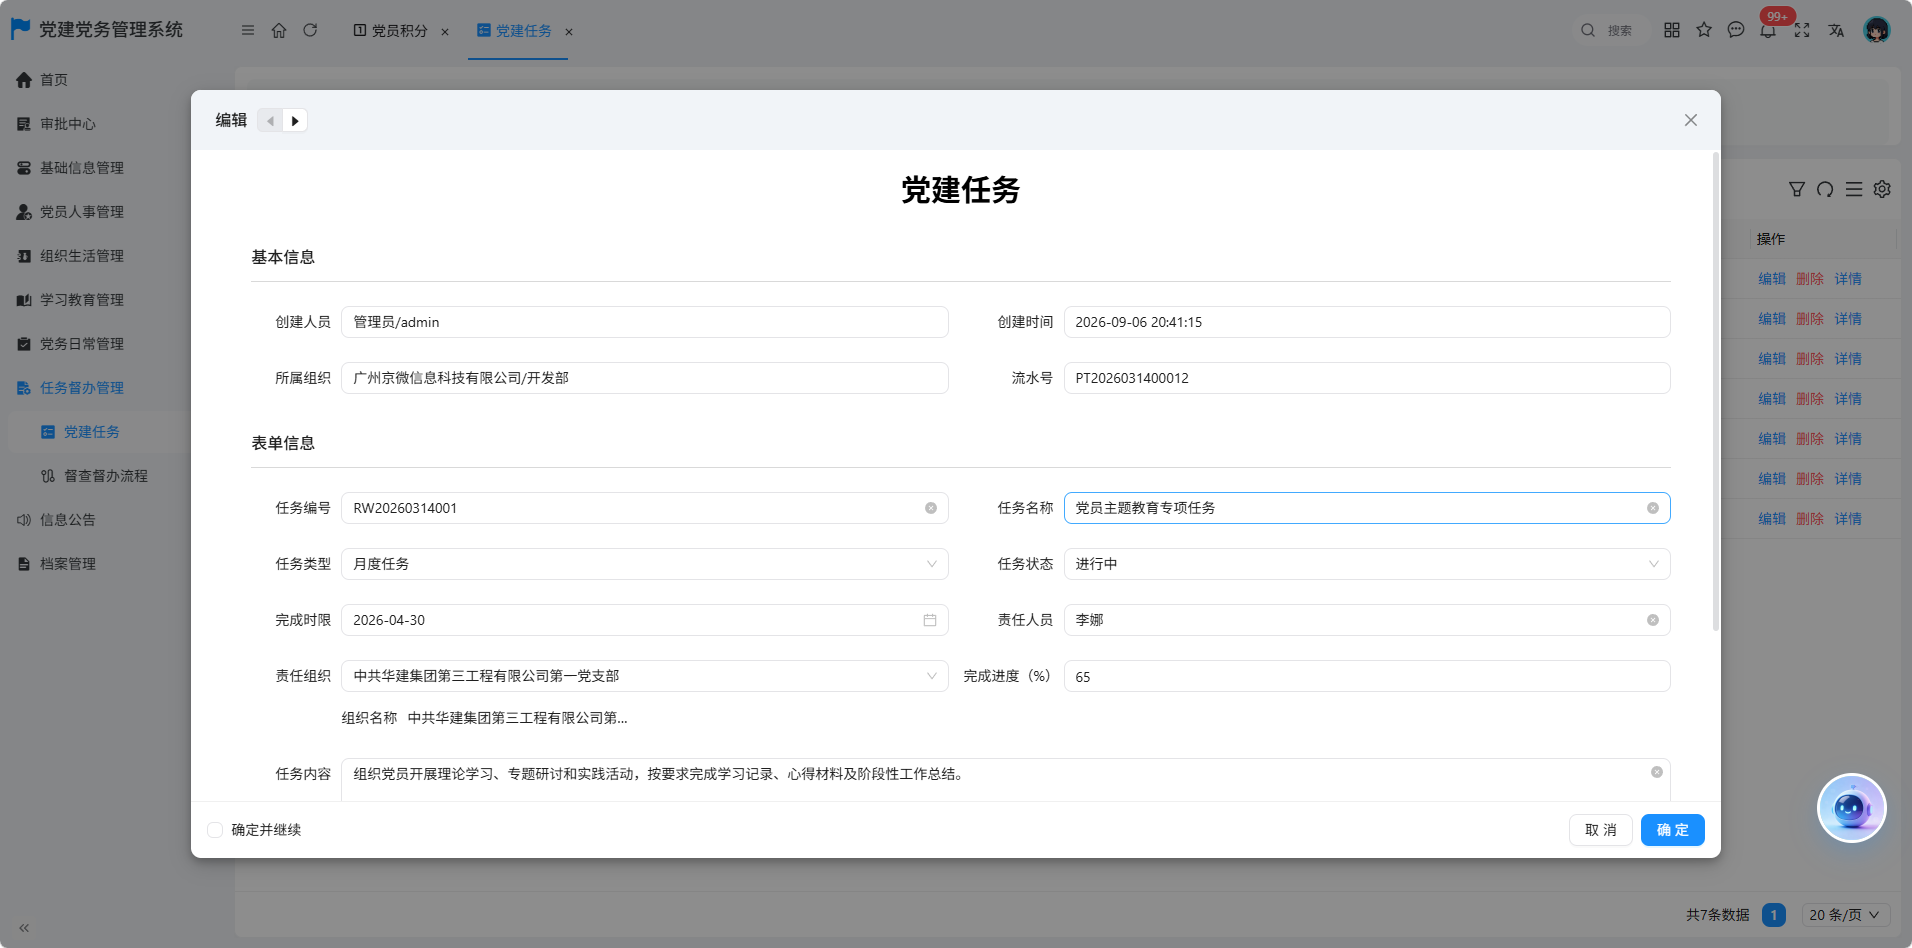Click the sidebar collapse hamburger icon

coord(248,30)
